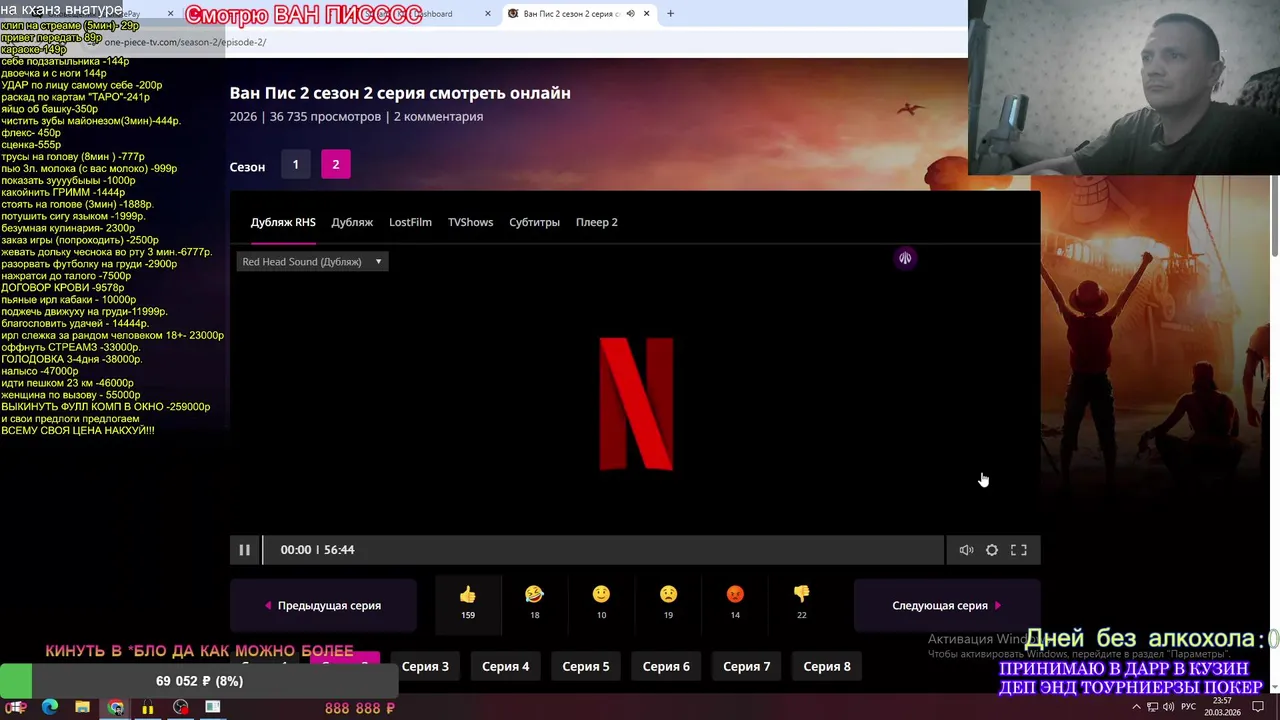Click the smiling emoji reaction with 10

pos(601,604)
